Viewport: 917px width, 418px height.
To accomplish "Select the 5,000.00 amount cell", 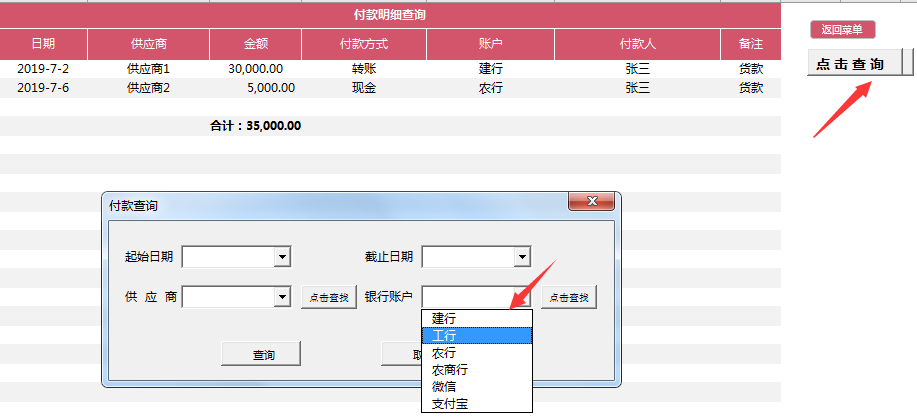I will point(256,88).
